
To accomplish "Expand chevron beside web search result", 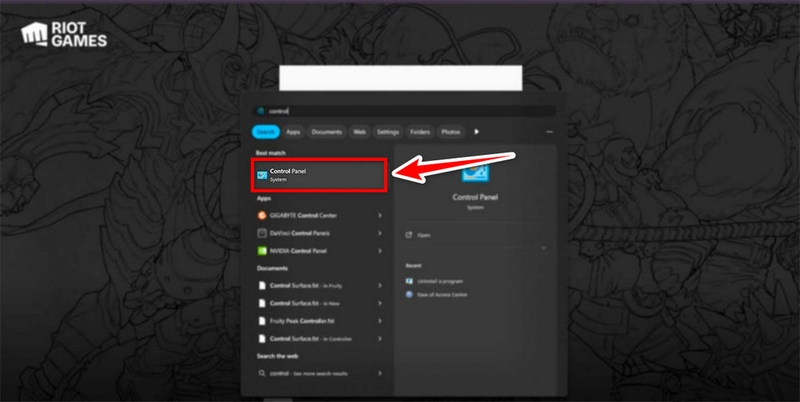I will click(380, 373).
